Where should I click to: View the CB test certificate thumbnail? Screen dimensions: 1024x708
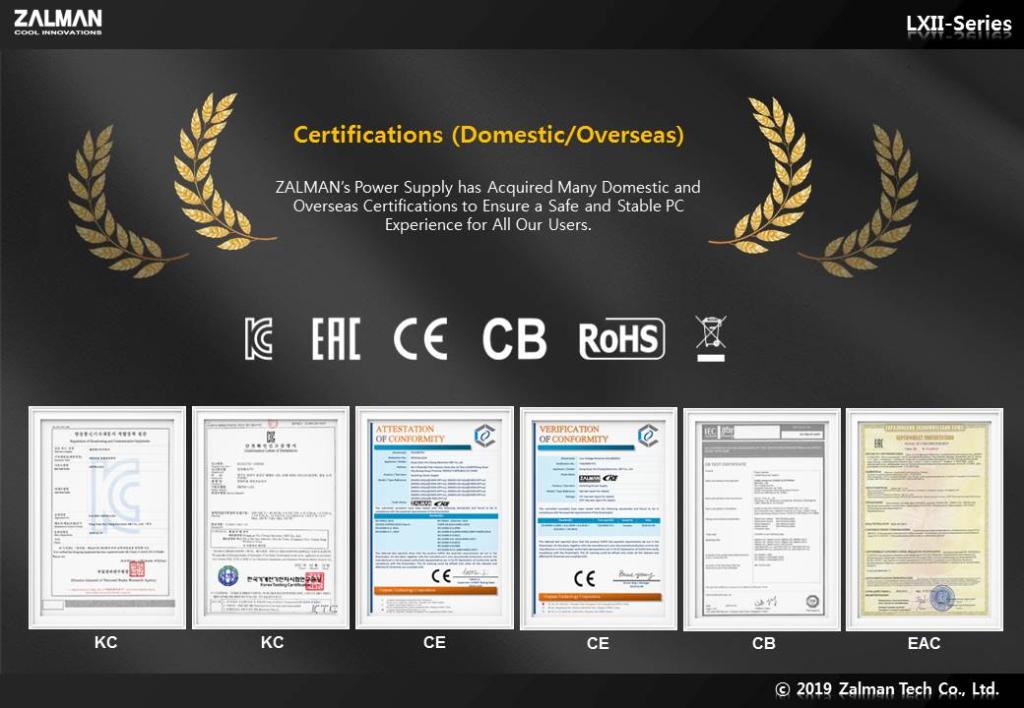[762, 518]
